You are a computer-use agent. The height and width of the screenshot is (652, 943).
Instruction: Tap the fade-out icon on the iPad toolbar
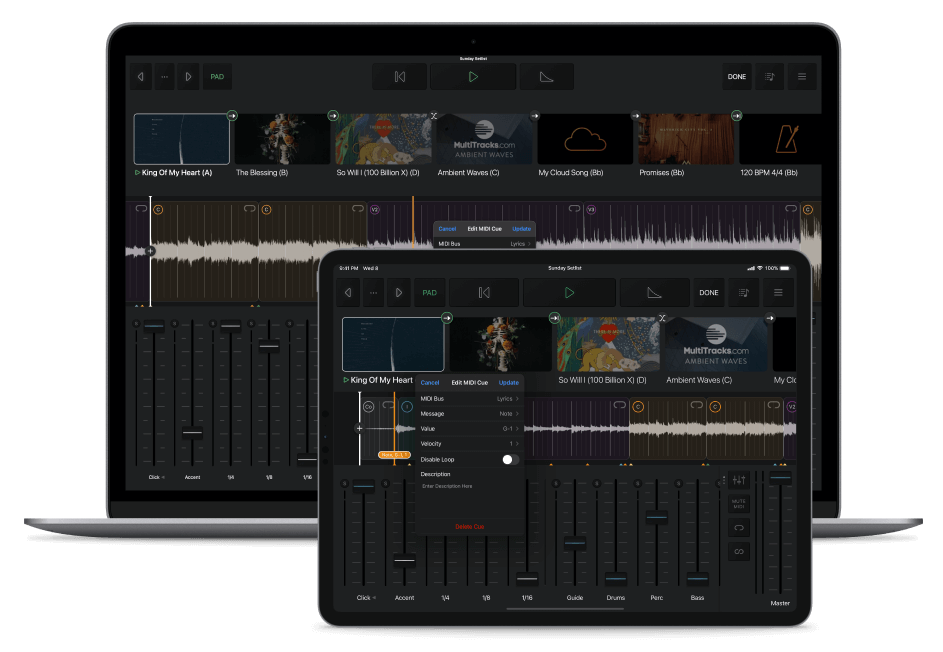click(654, 293)
